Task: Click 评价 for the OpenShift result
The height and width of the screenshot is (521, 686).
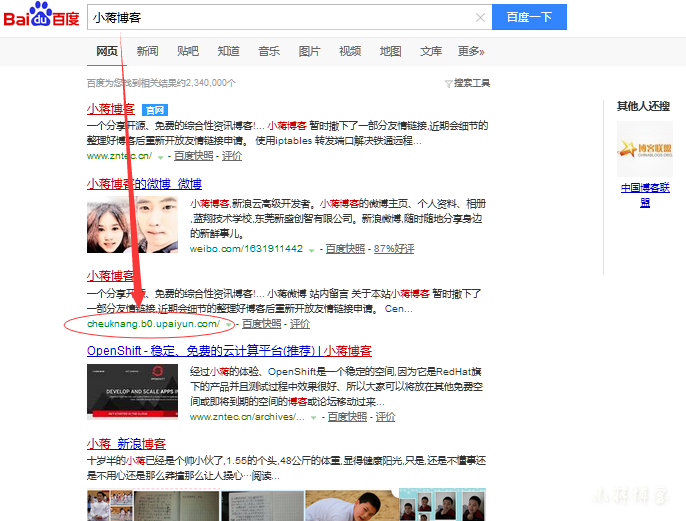Action: point(385,417)
